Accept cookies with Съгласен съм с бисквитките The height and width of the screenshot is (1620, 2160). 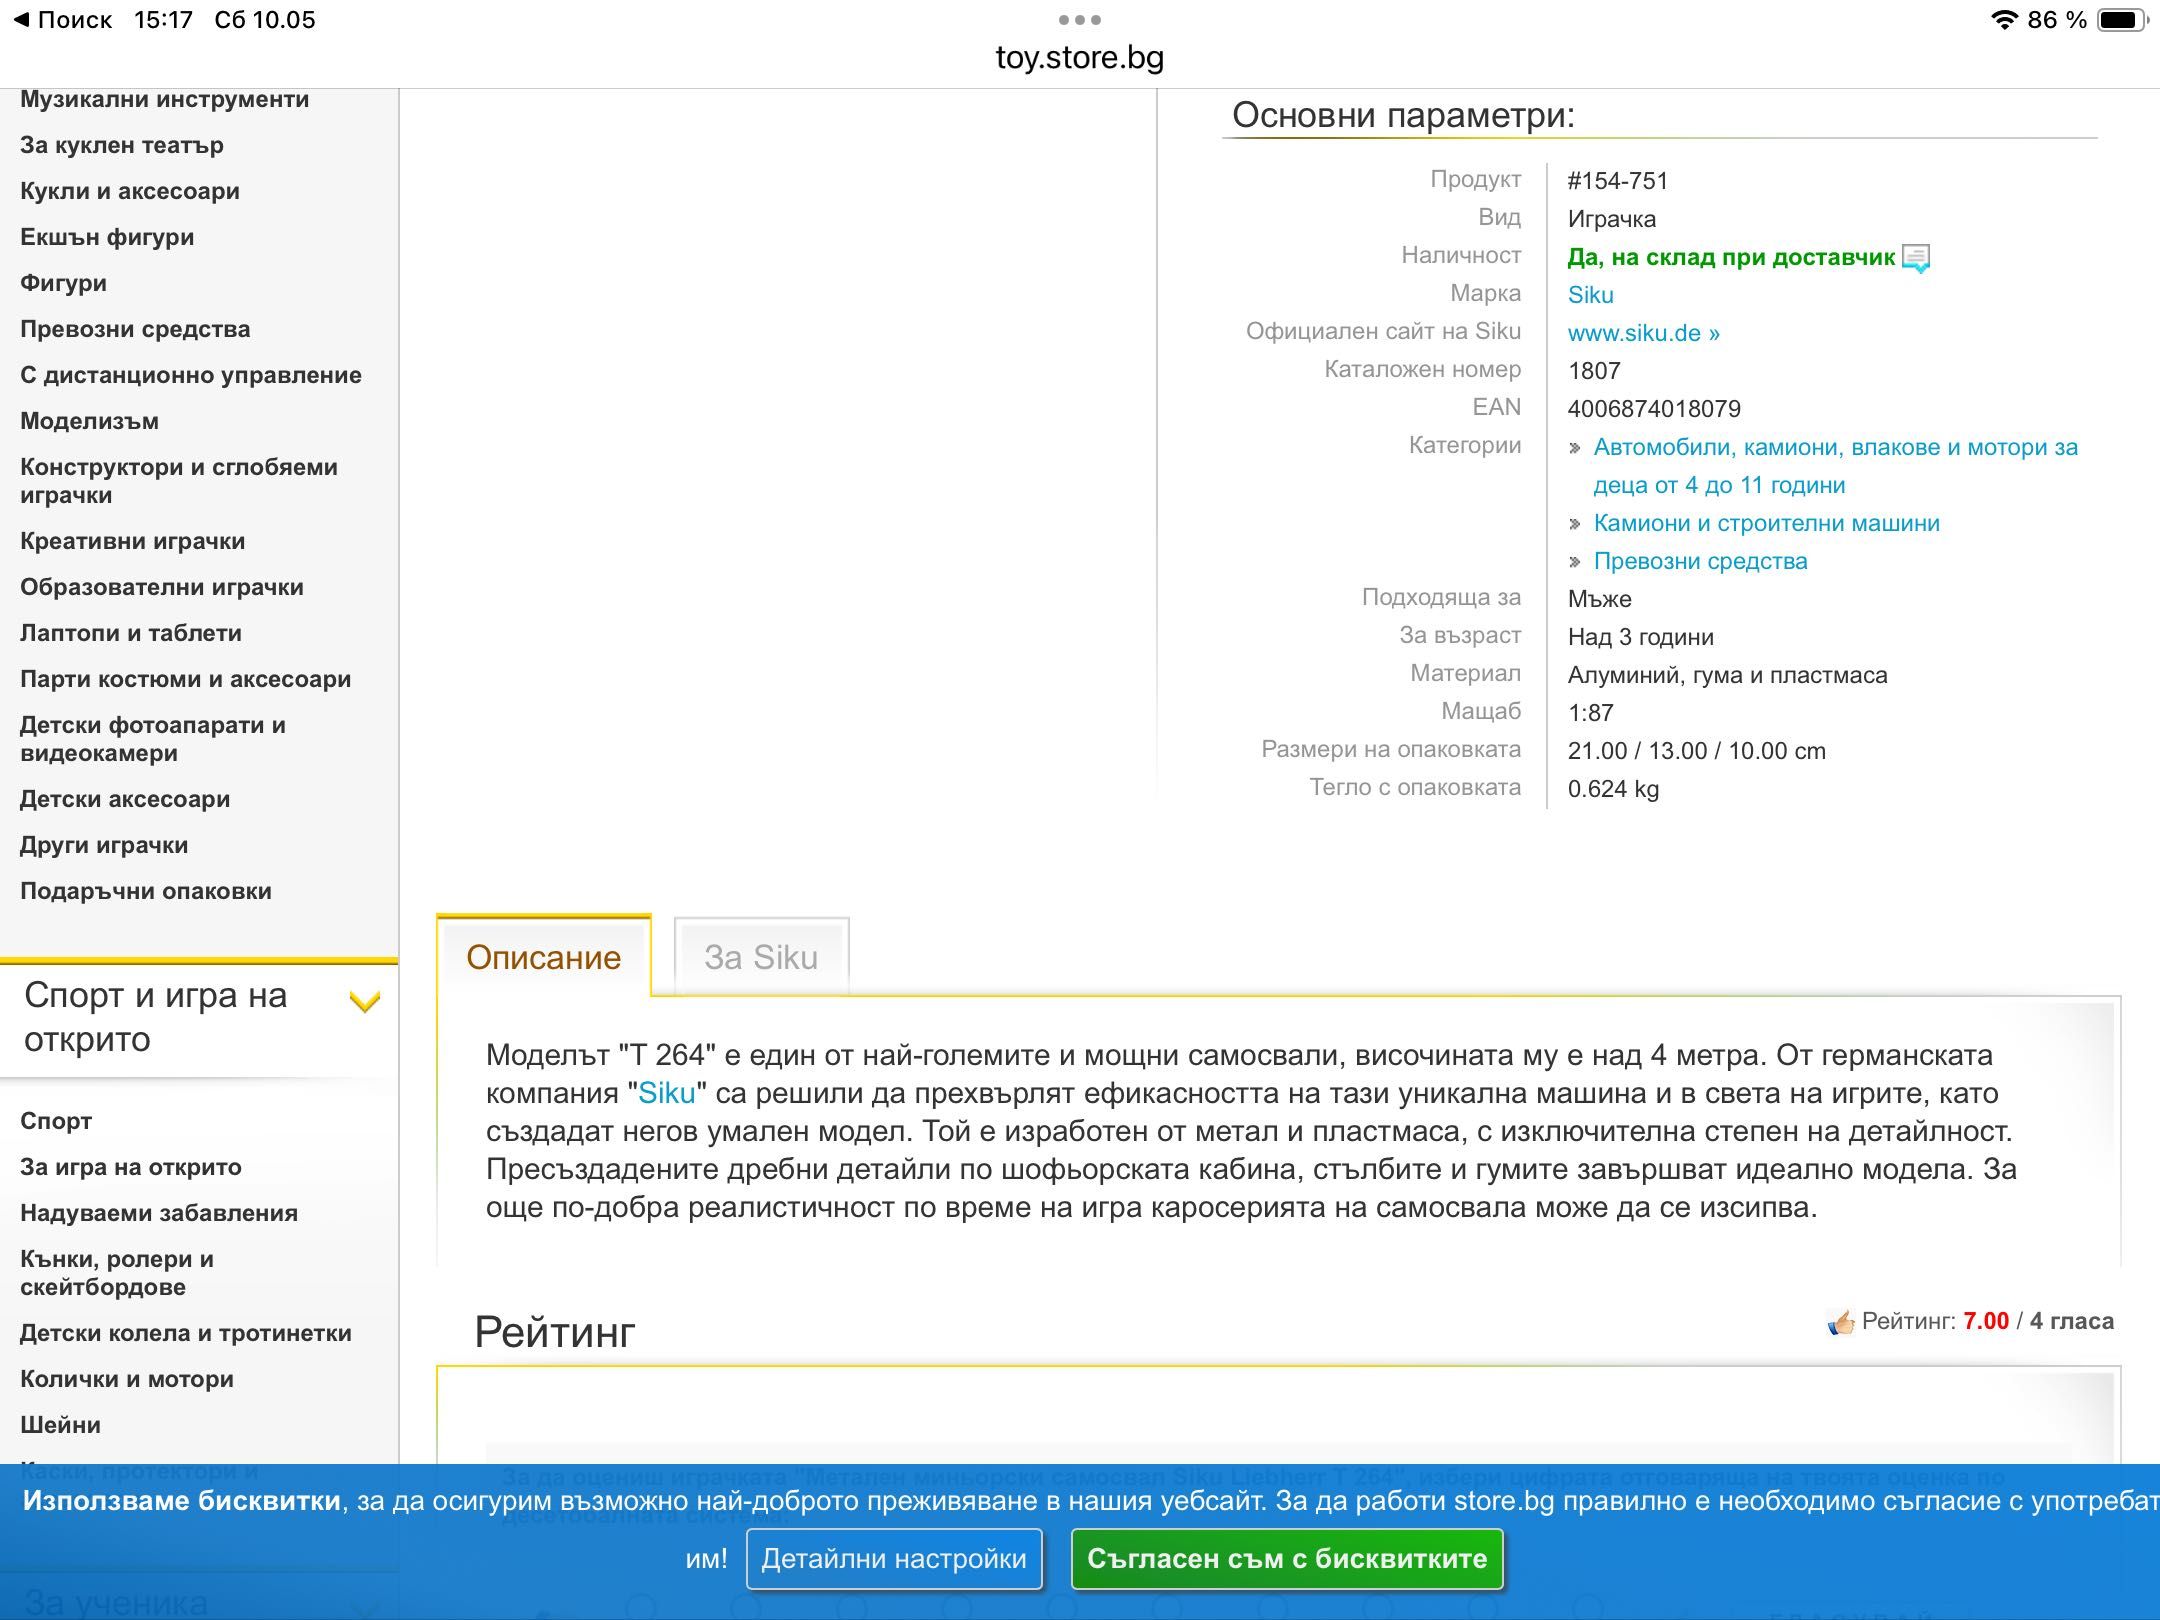(1287, 1559)
